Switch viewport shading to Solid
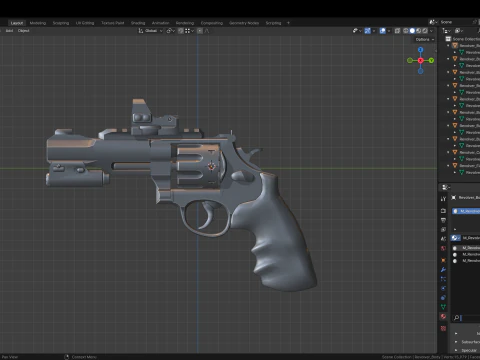The width and height of the screenshot is (480, 360). coord(412,31)
